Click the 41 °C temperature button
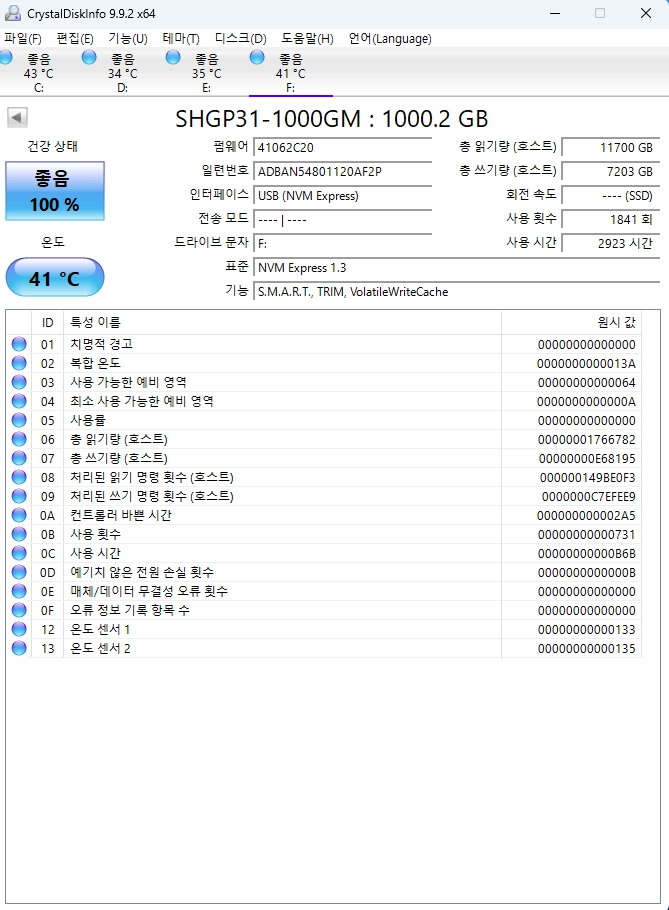 pyautogui.click(x=55, y=278)
